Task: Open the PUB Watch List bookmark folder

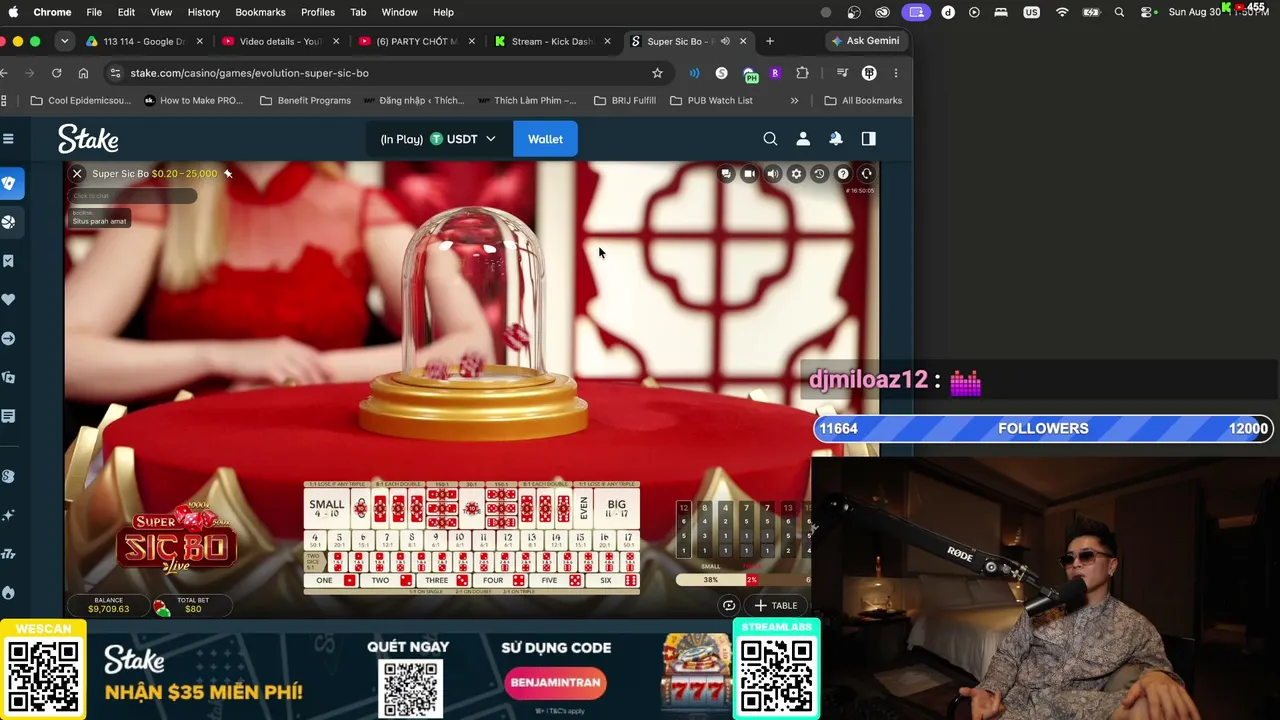Action: 711,100
